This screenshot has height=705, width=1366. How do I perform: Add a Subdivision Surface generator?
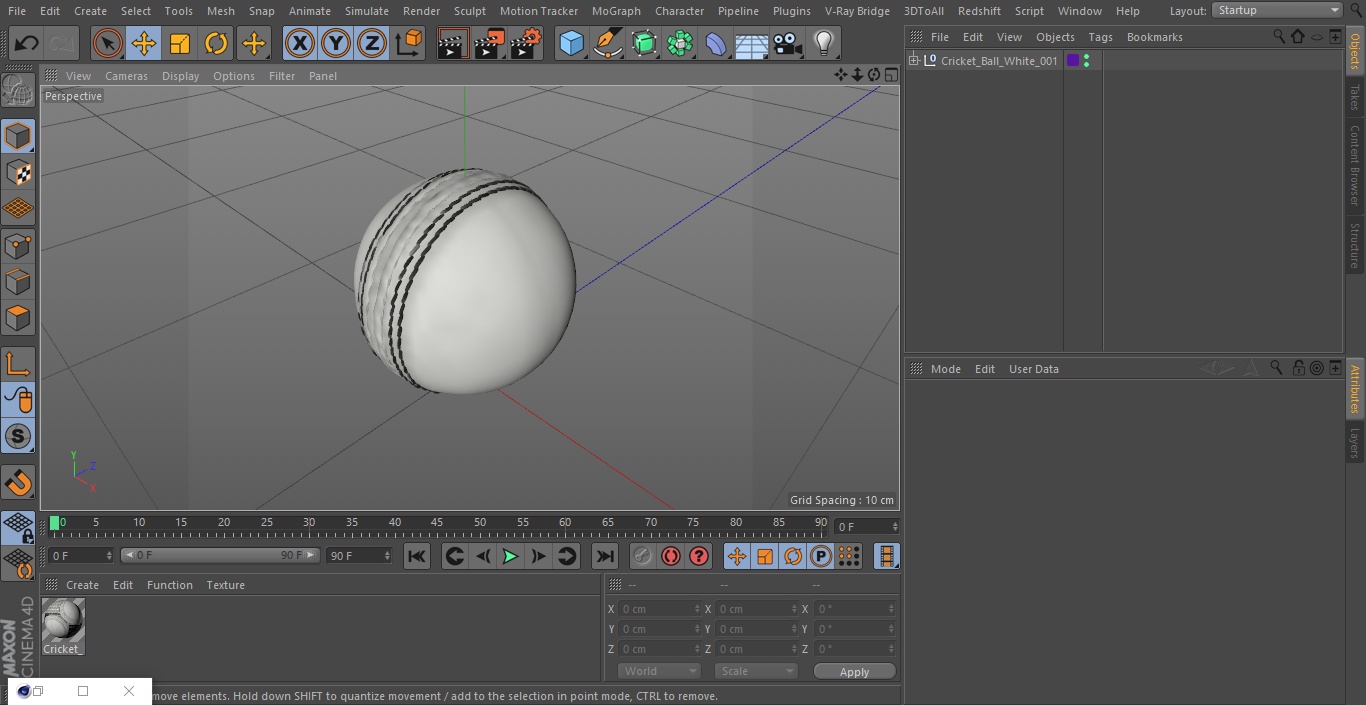coord(644,43)
